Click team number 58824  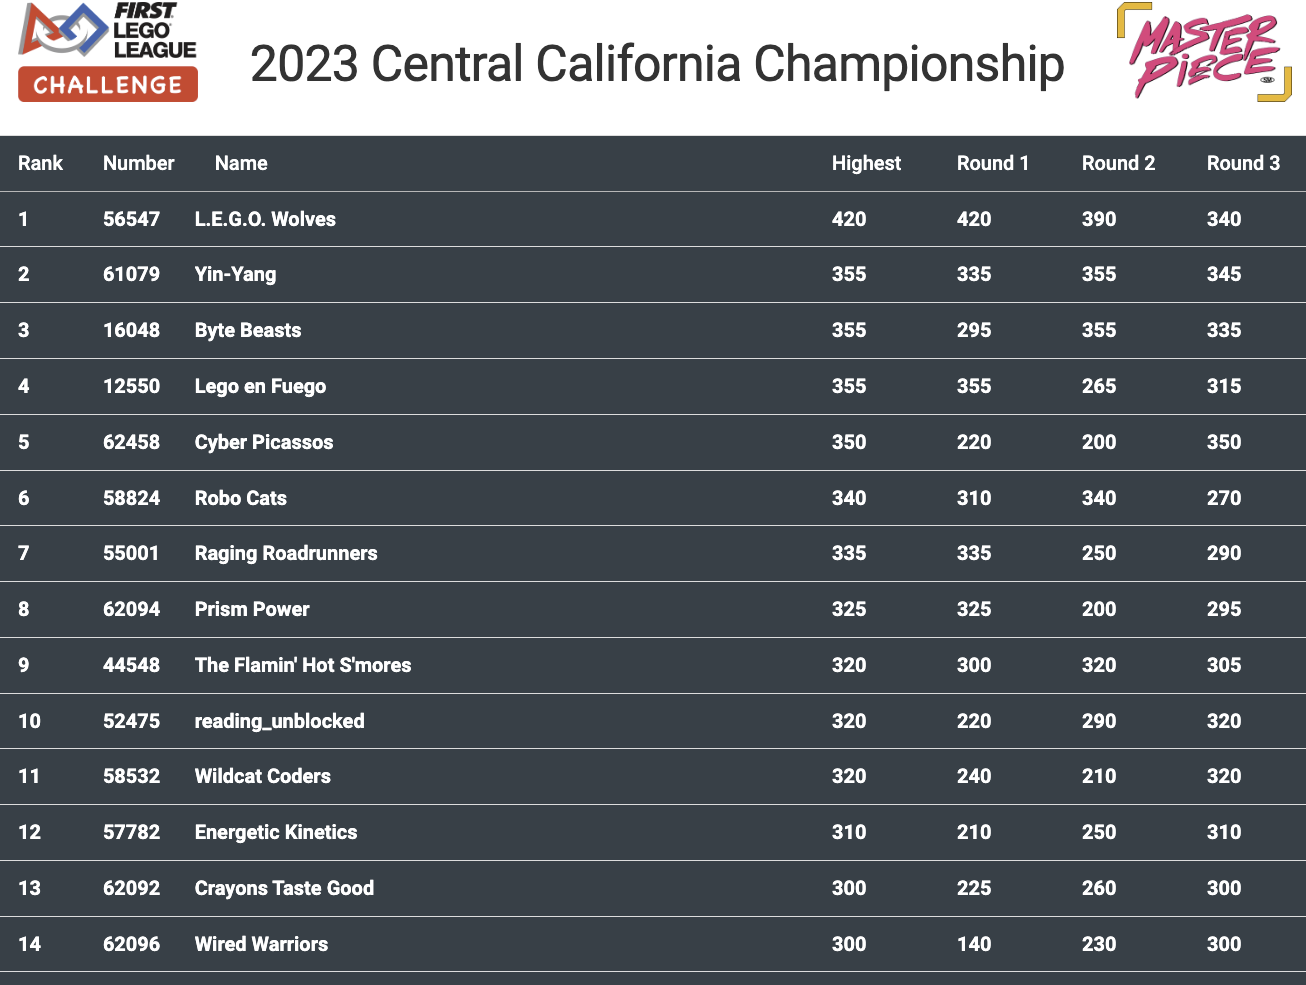point(131,498)
